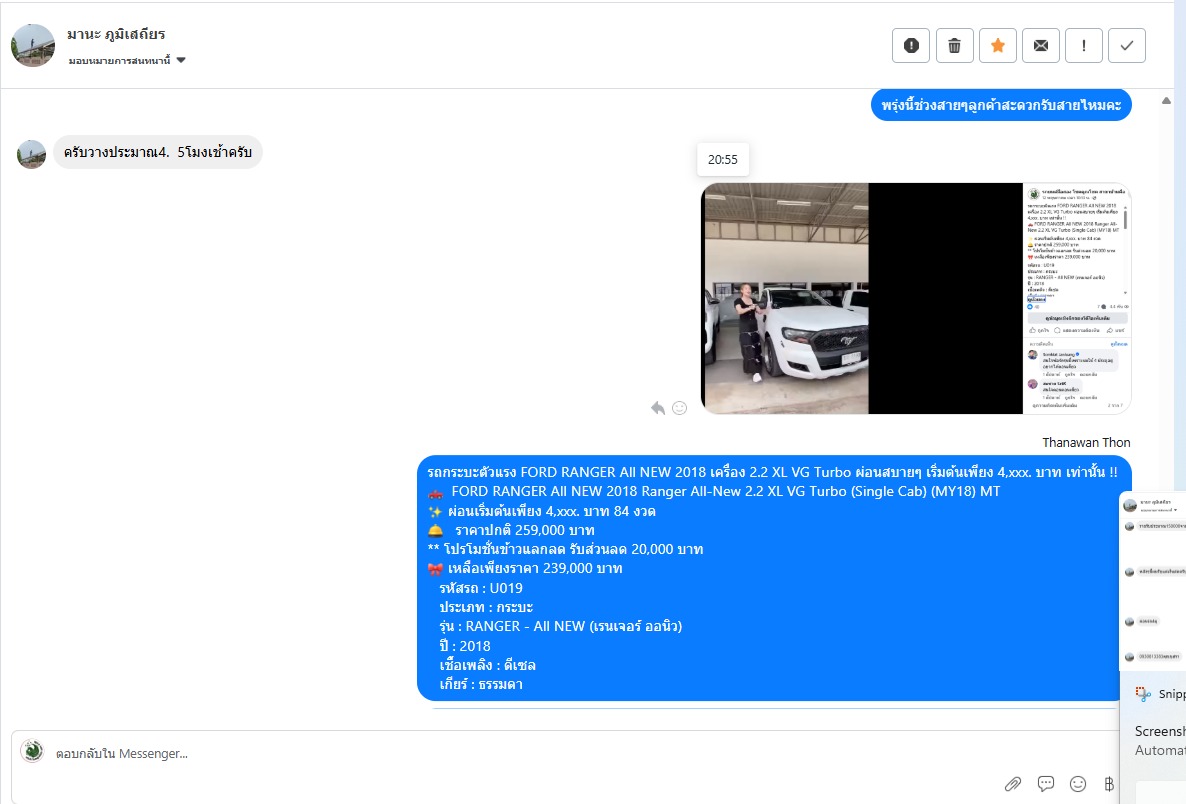Viewport: 1186px width, 804px height.
Task: Attach a file with the paperclip icon
Action: tap(1013, 784)
